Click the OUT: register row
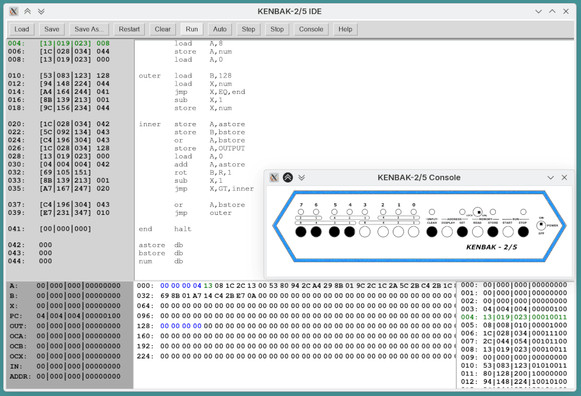This screenshot has height=396, width=581. click(x=65, y=326)
